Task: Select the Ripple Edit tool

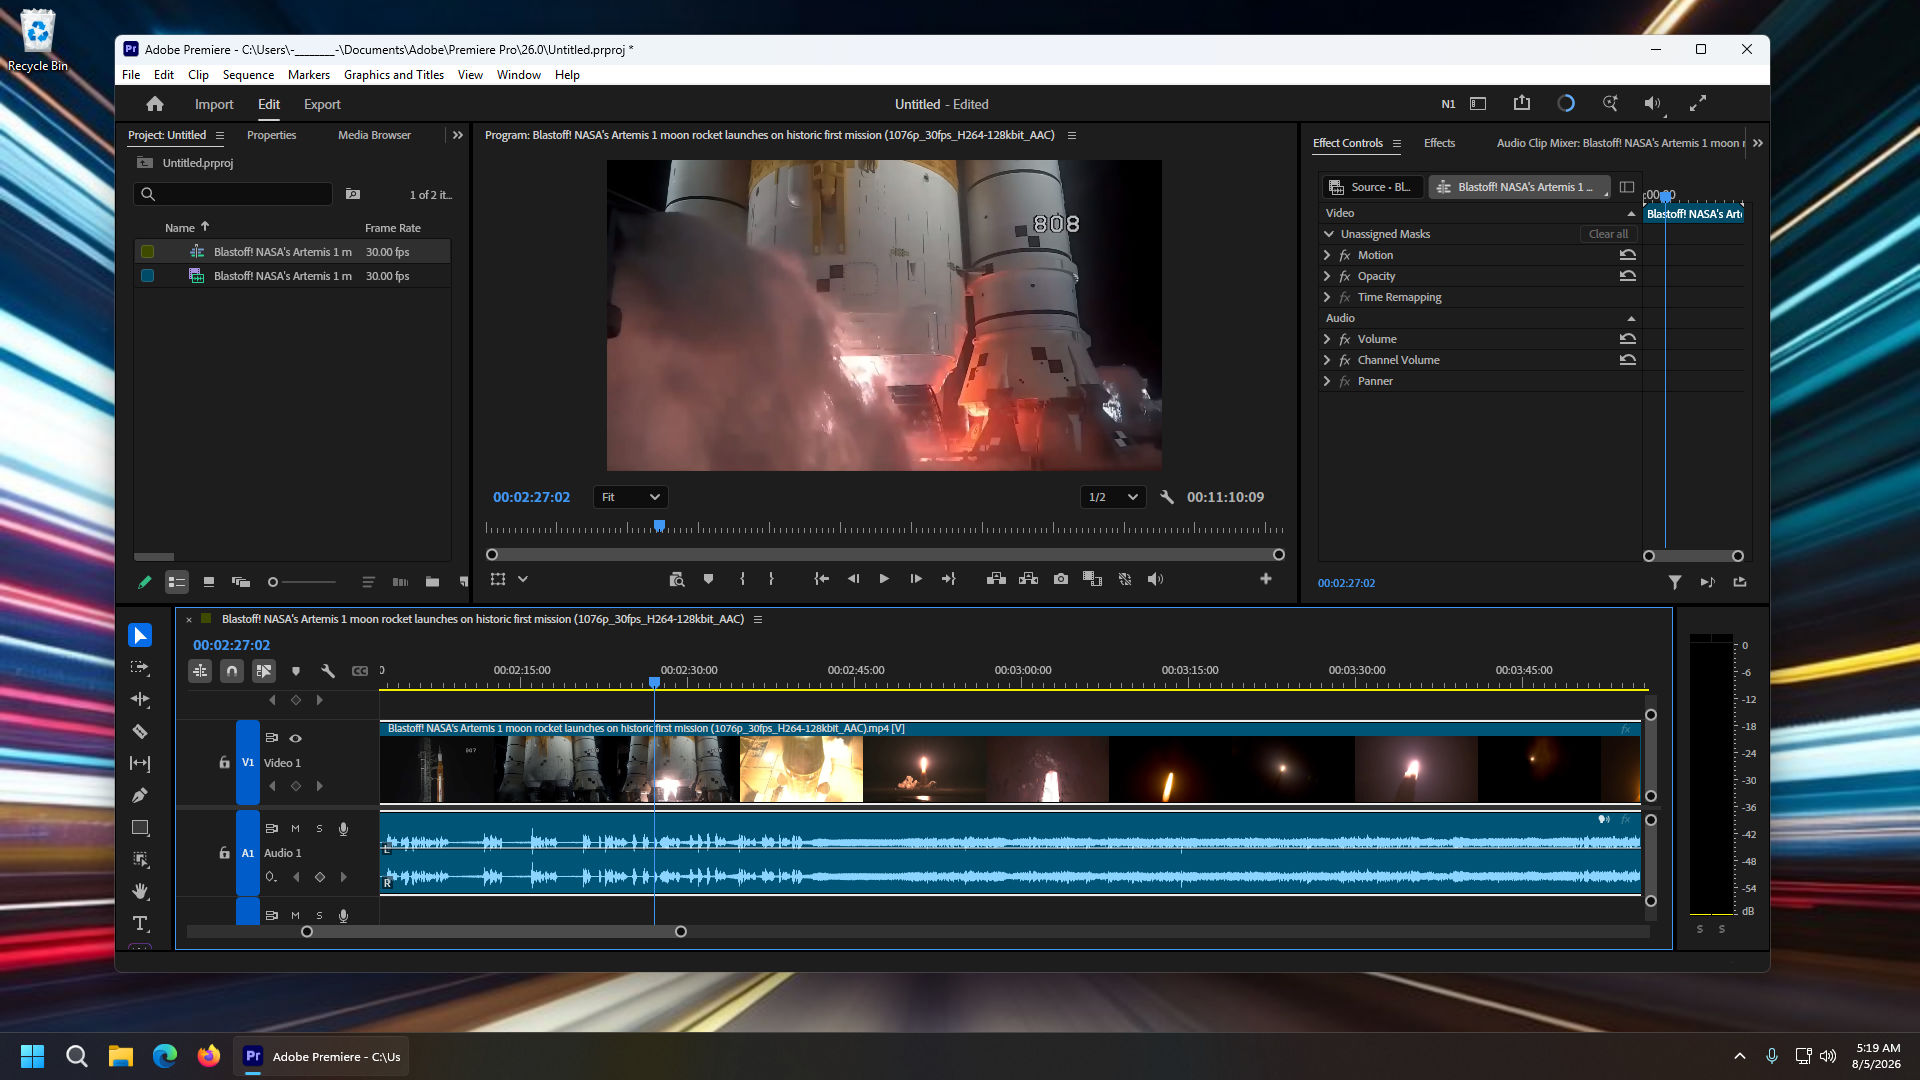Action: [140, 700]
